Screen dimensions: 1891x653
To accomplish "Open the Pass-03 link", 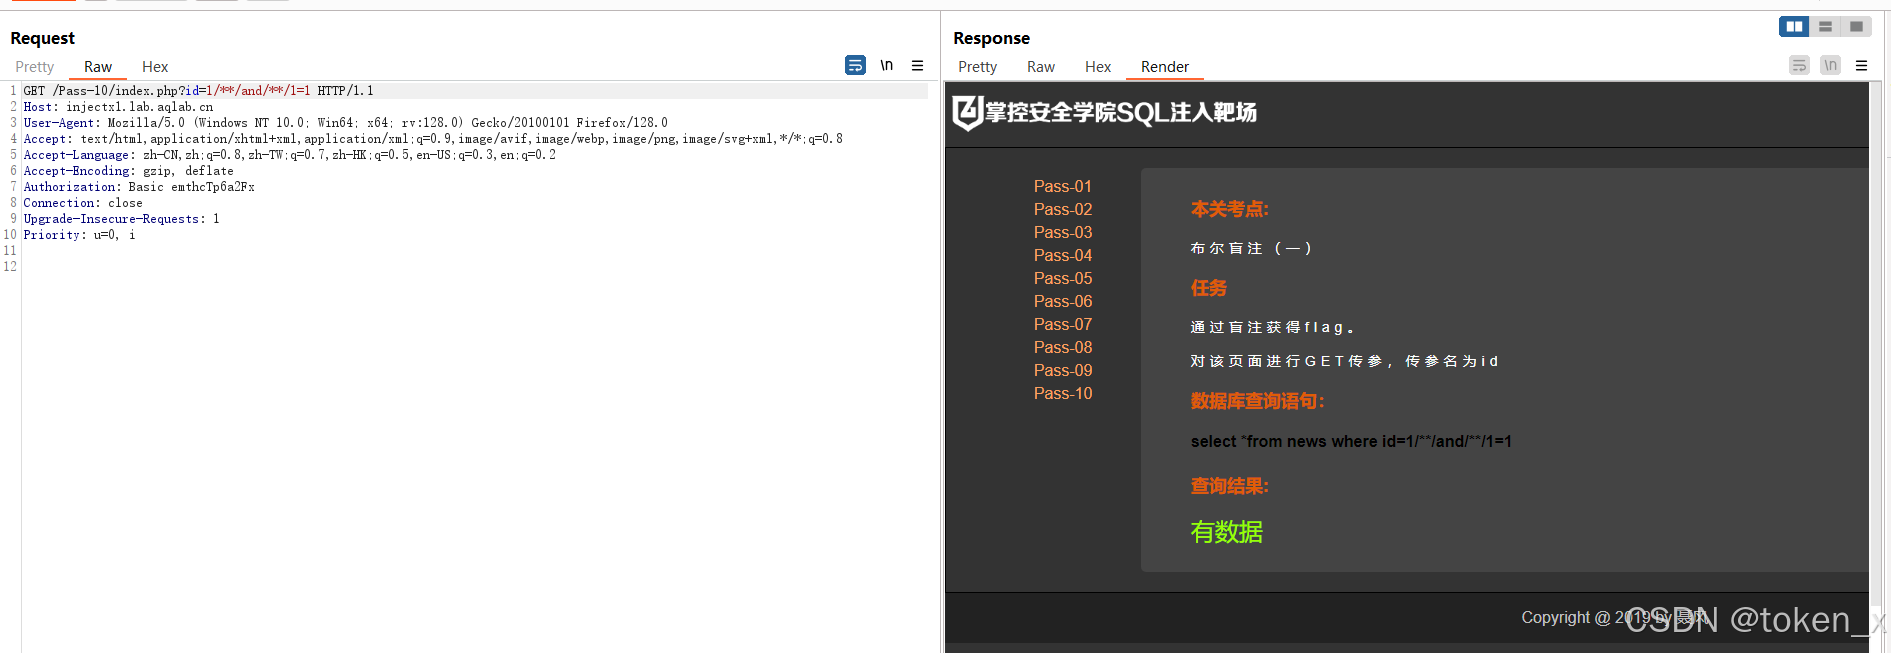I will [x=1063, y=232].
